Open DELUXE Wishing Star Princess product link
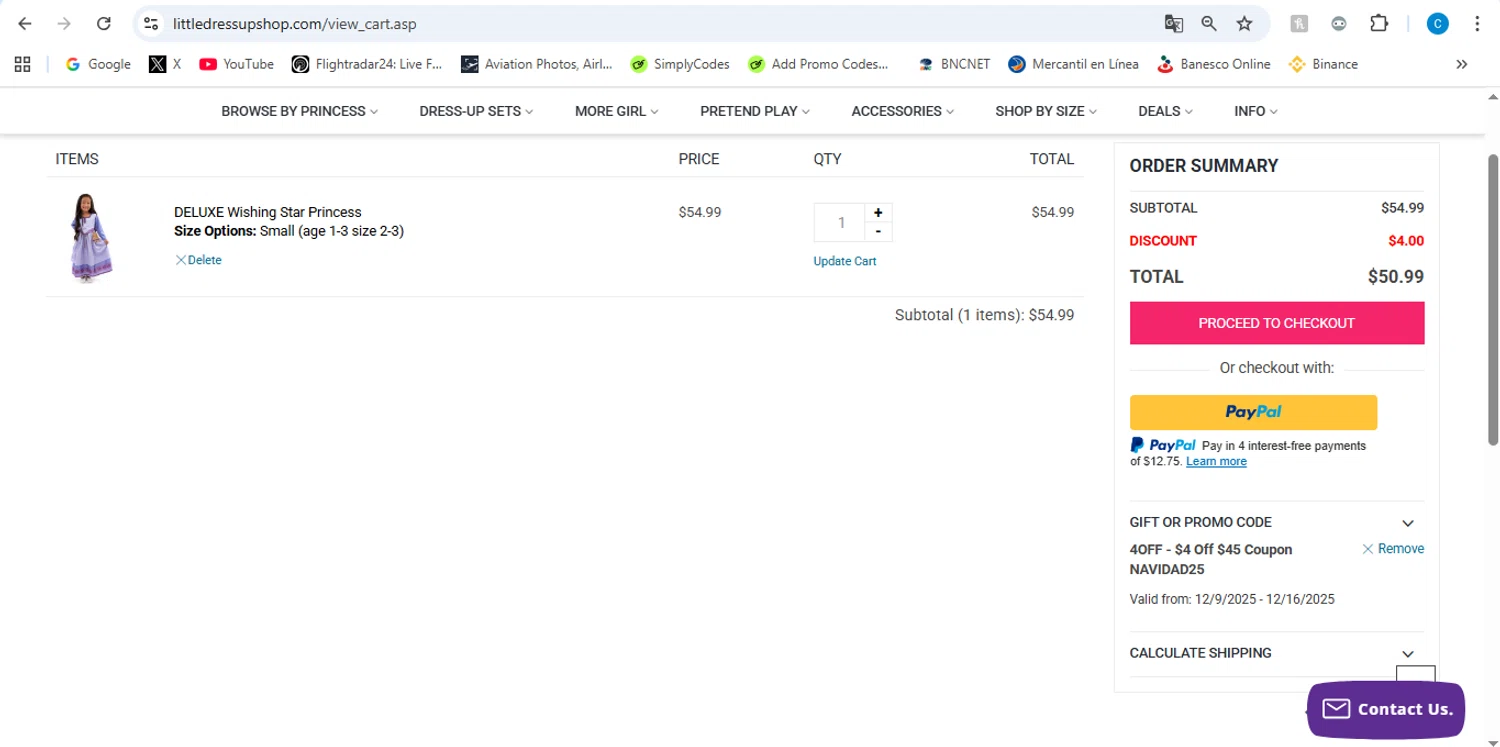1500x747 pixels. pos(268,212)
